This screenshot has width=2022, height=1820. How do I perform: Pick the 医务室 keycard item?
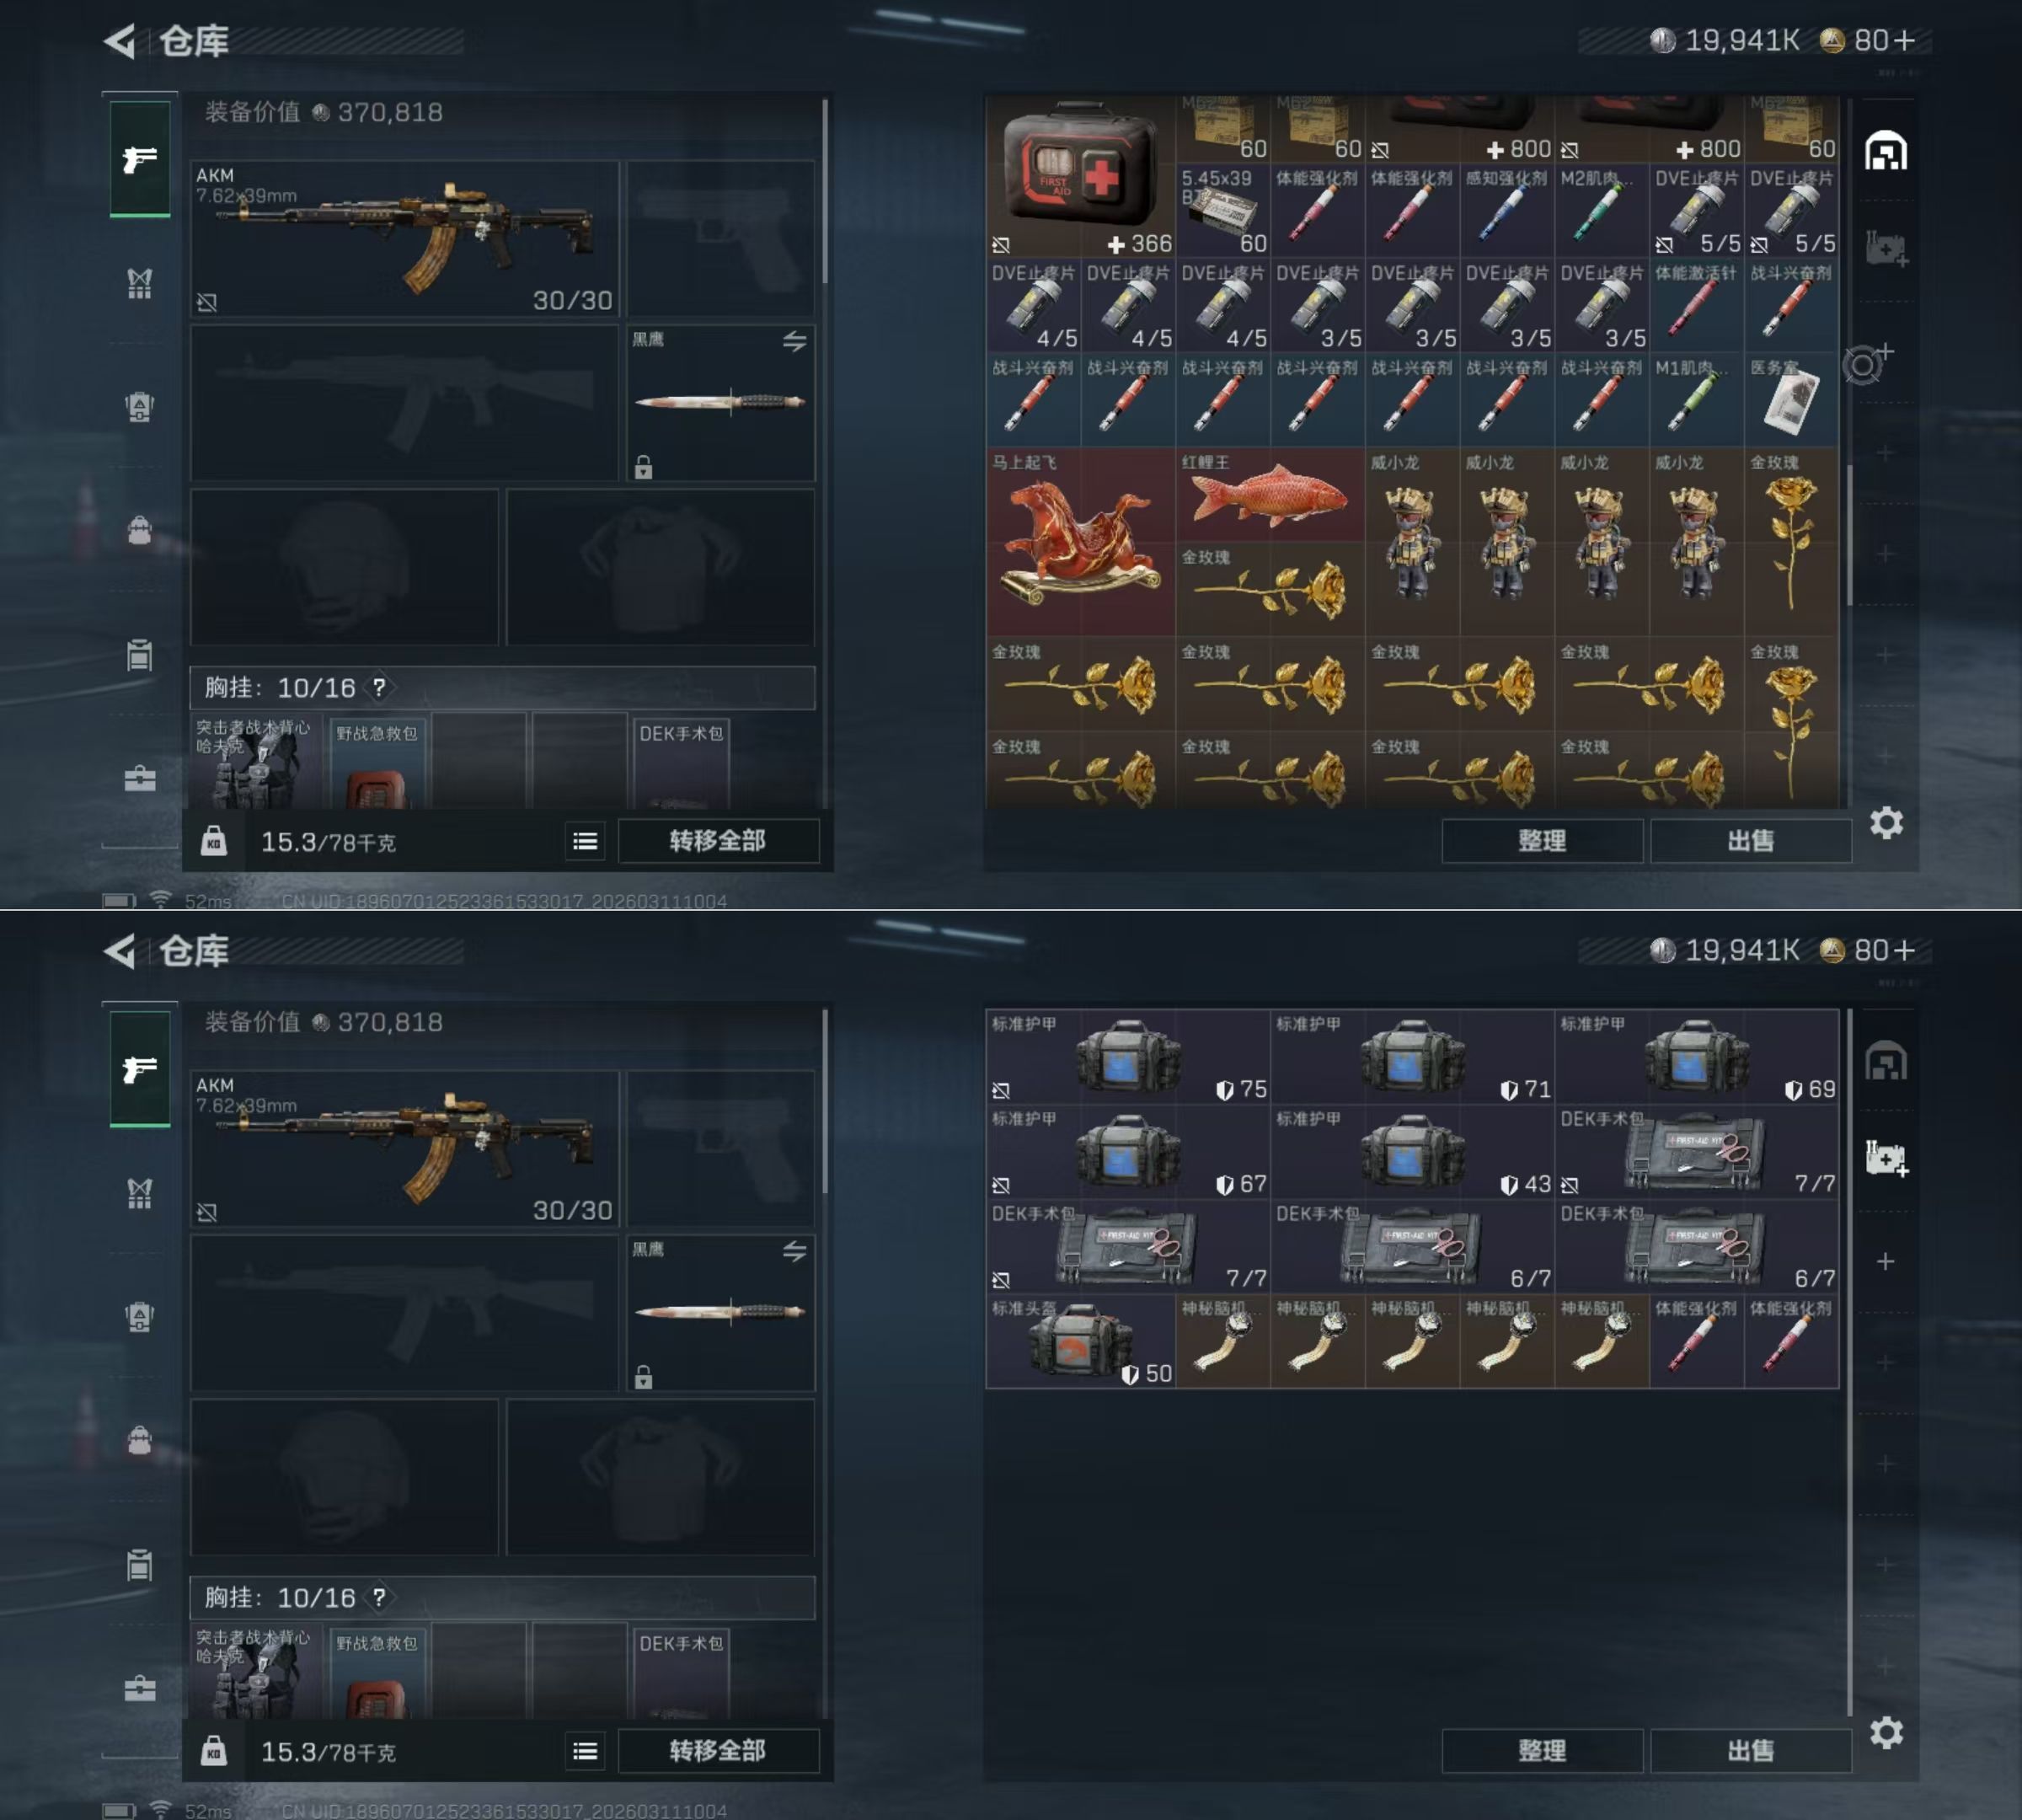tap(1791, 400)
